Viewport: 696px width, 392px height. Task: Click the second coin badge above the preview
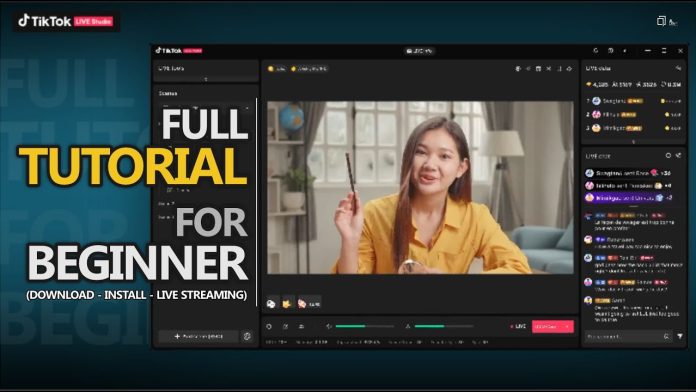(309, 69)
